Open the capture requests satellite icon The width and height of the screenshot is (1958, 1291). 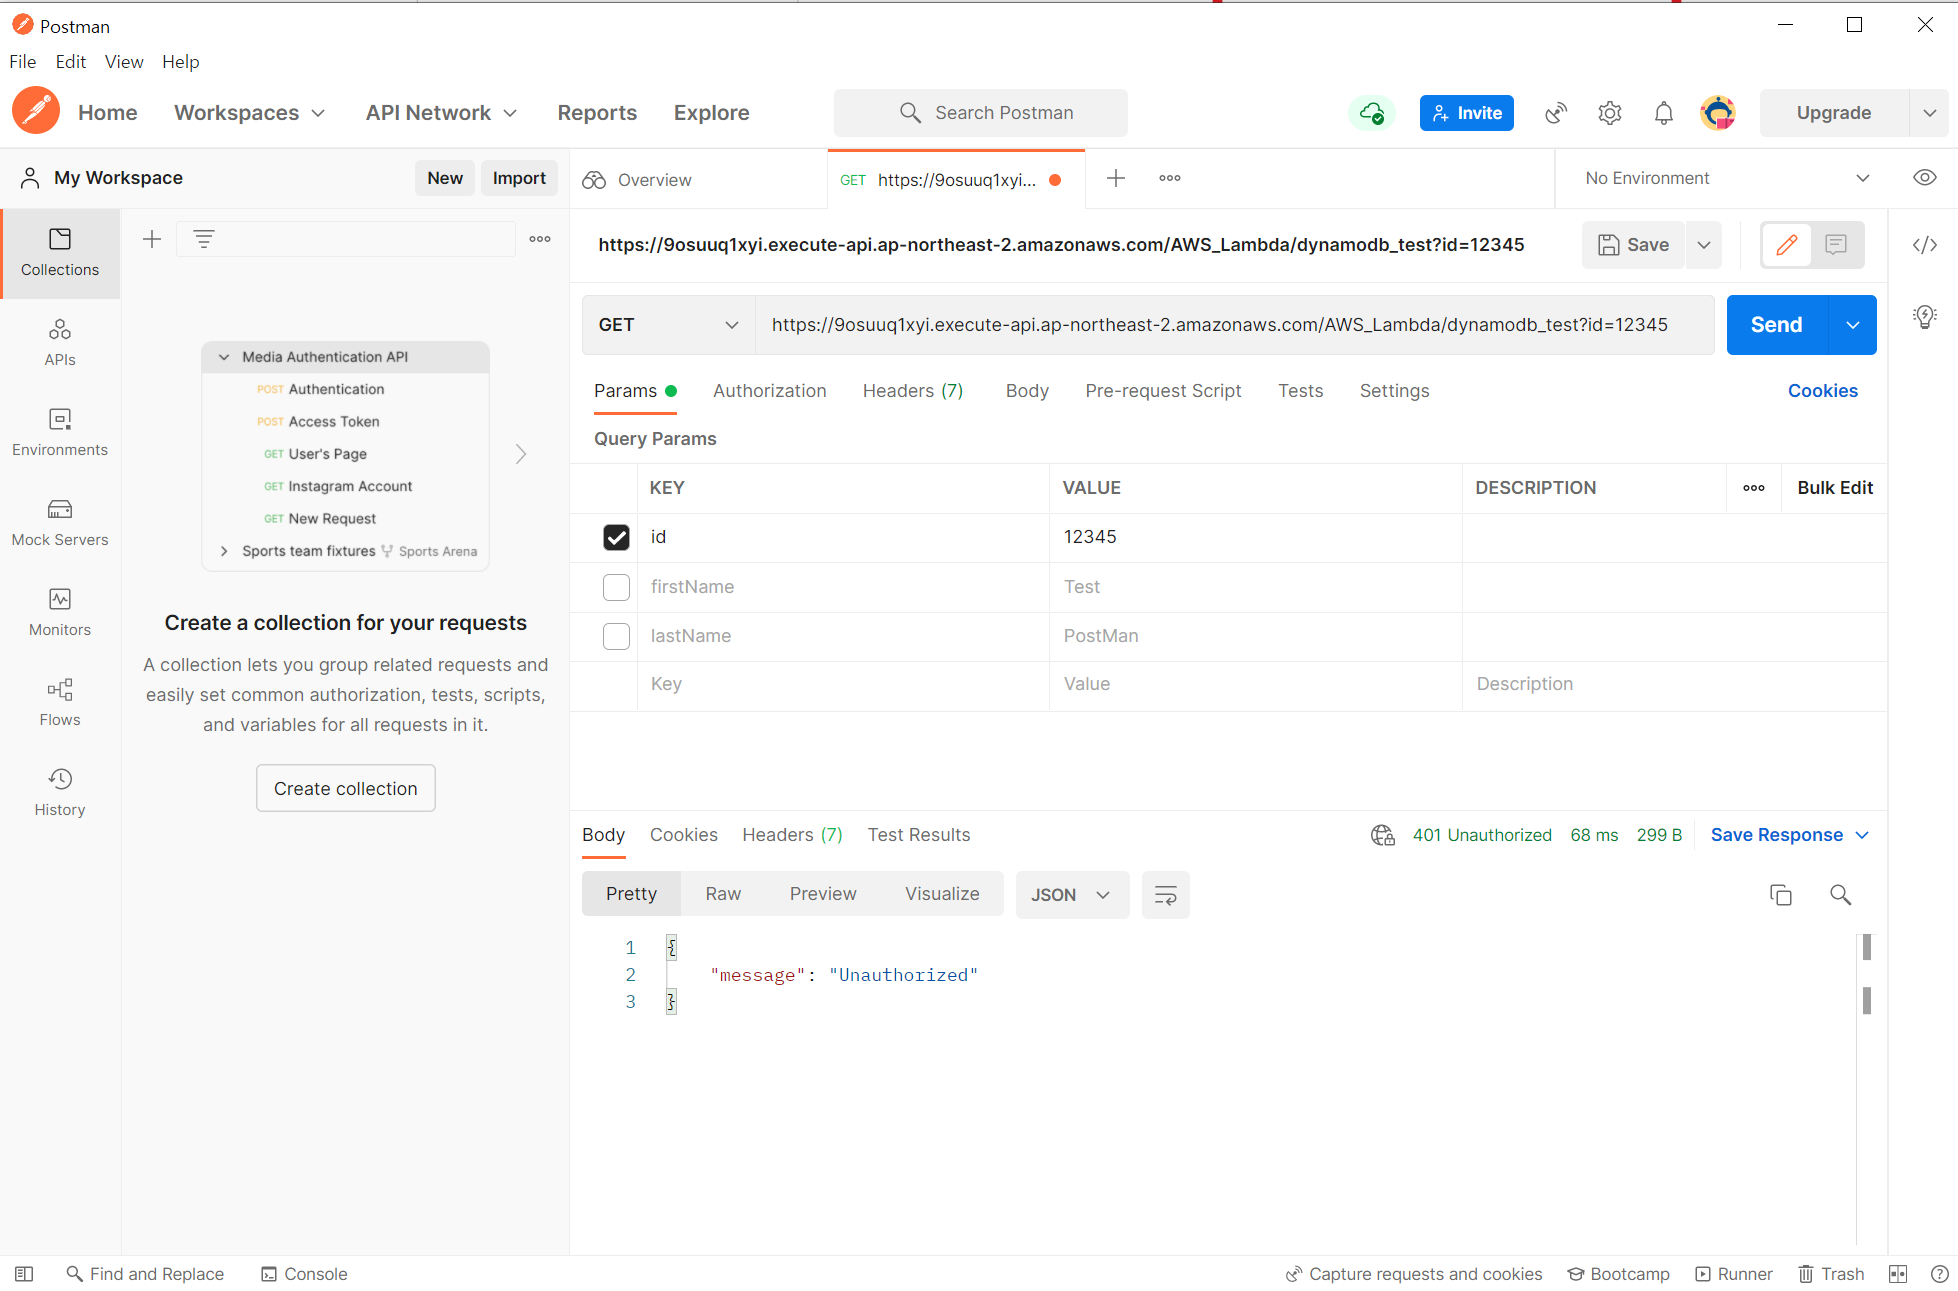pyautogui.click(x=1556, y=113)
